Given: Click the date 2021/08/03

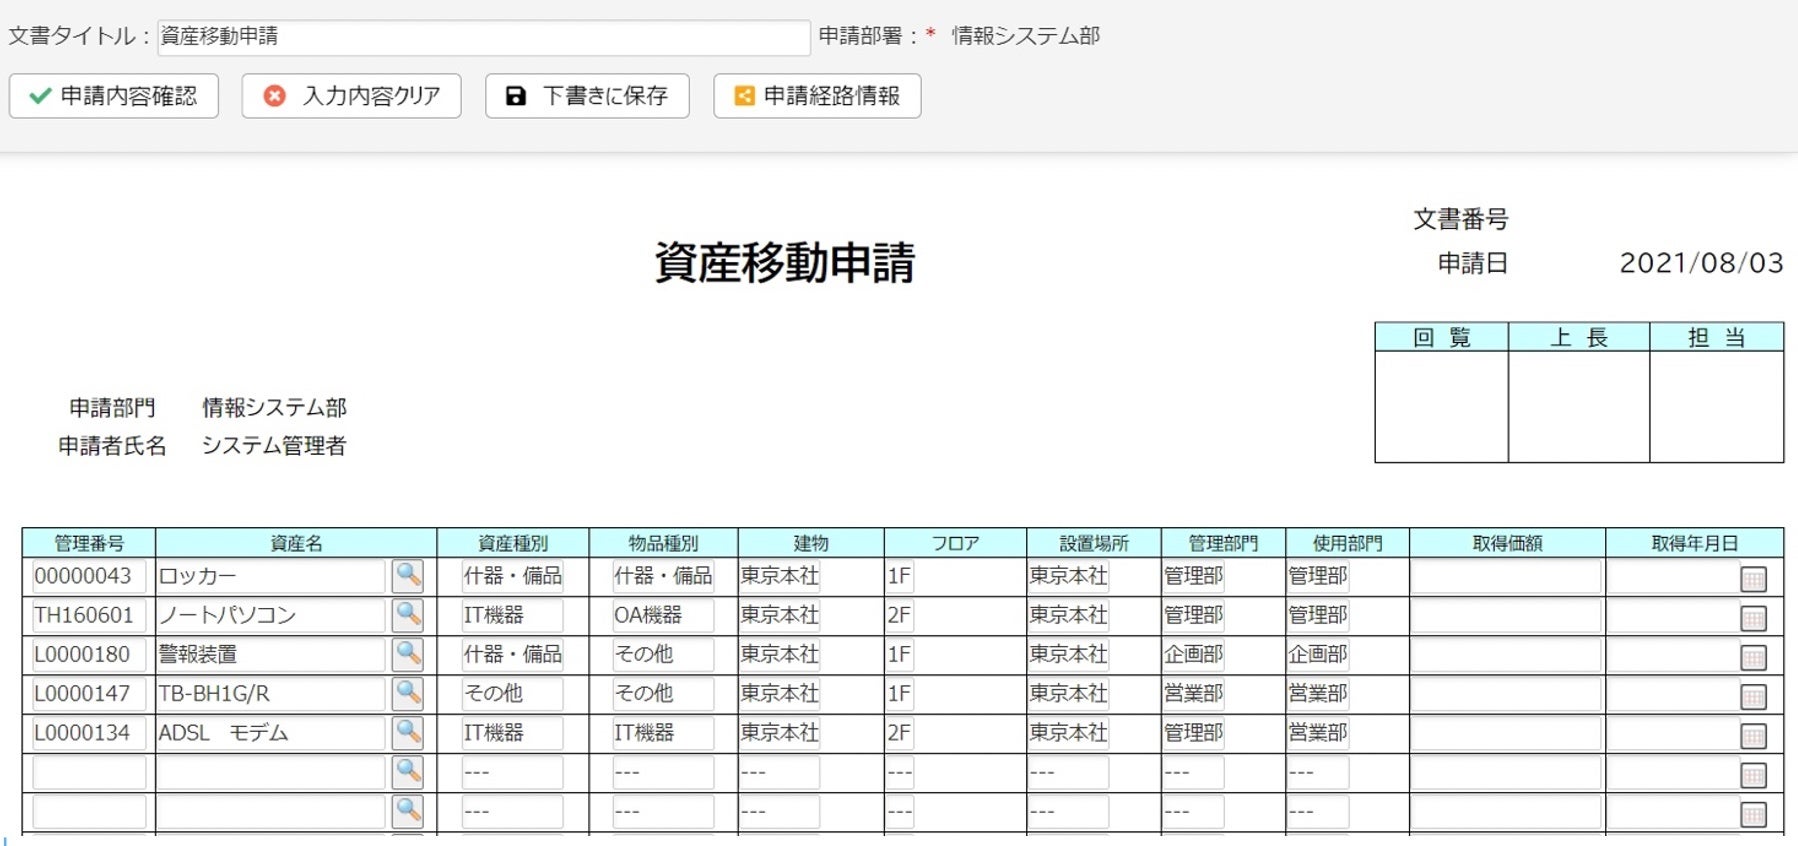Looking at the screenshot, I should pos(1701,263).
